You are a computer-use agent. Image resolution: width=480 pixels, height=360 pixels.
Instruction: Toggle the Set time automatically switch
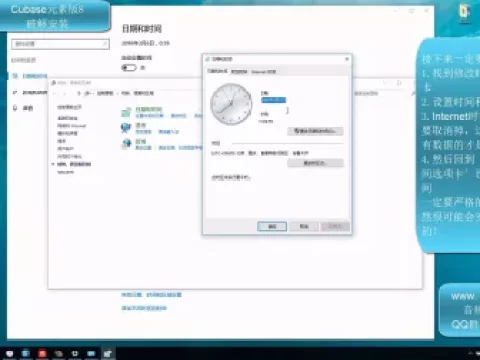tap(129, 68)
